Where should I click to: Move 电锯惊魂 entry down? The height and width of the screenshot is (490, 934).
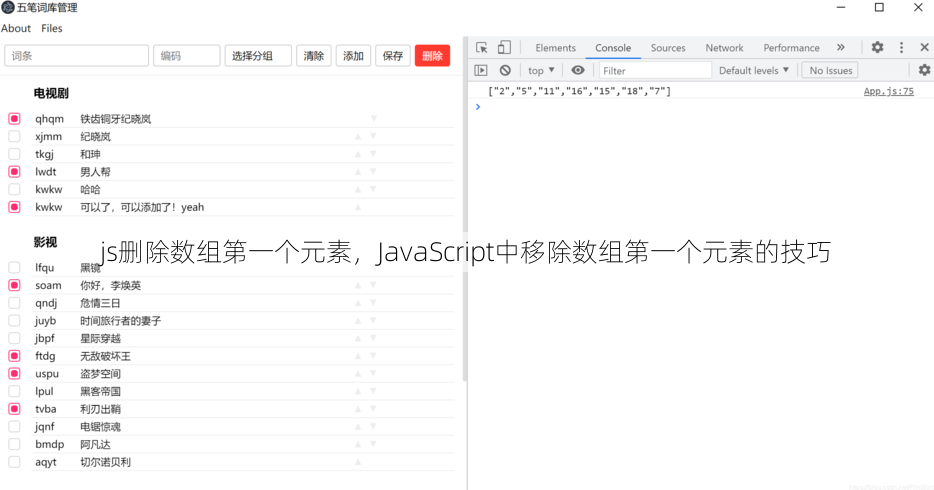[x=373, y=426]
